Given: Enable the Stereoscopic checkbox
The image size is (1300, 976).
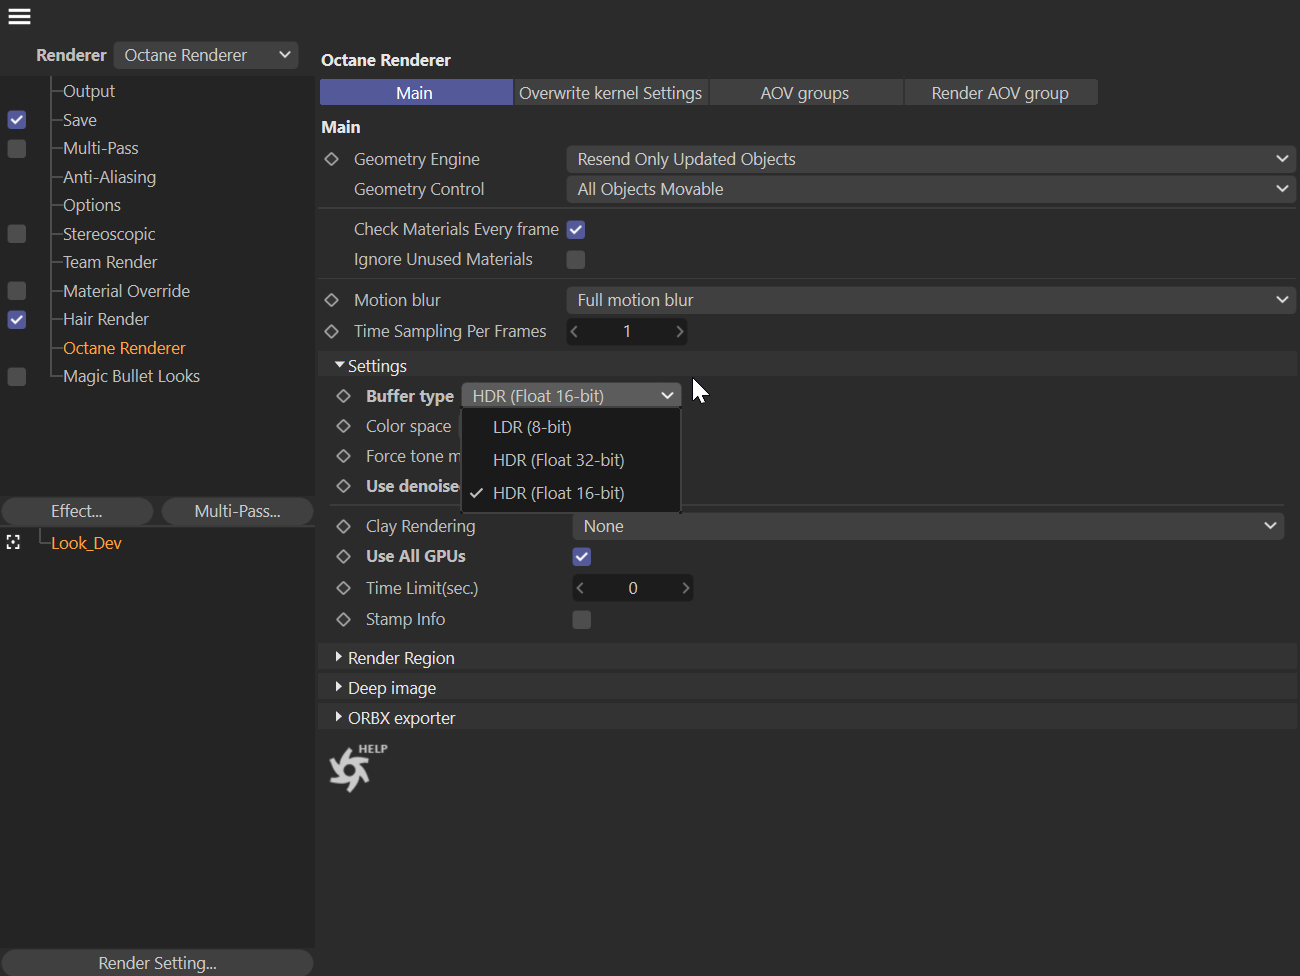Looking at the screenshot, I should [x=17, y=234].
